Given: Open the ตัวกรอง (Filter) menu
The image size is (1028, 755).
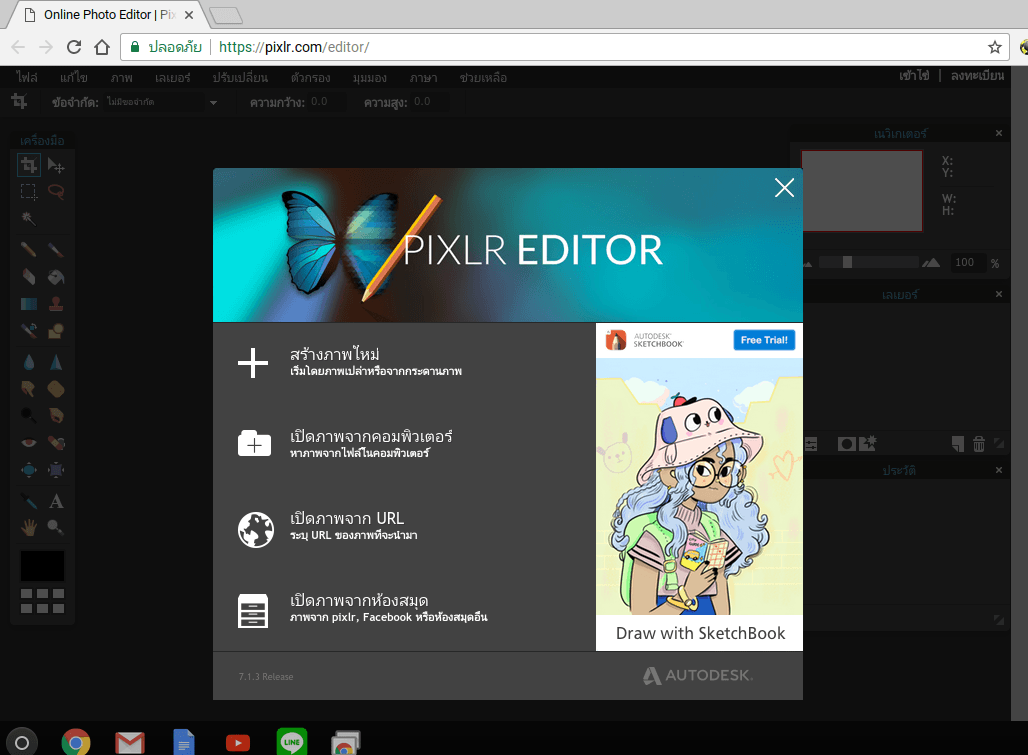Looking at the screenshot, I should [311, 77].
